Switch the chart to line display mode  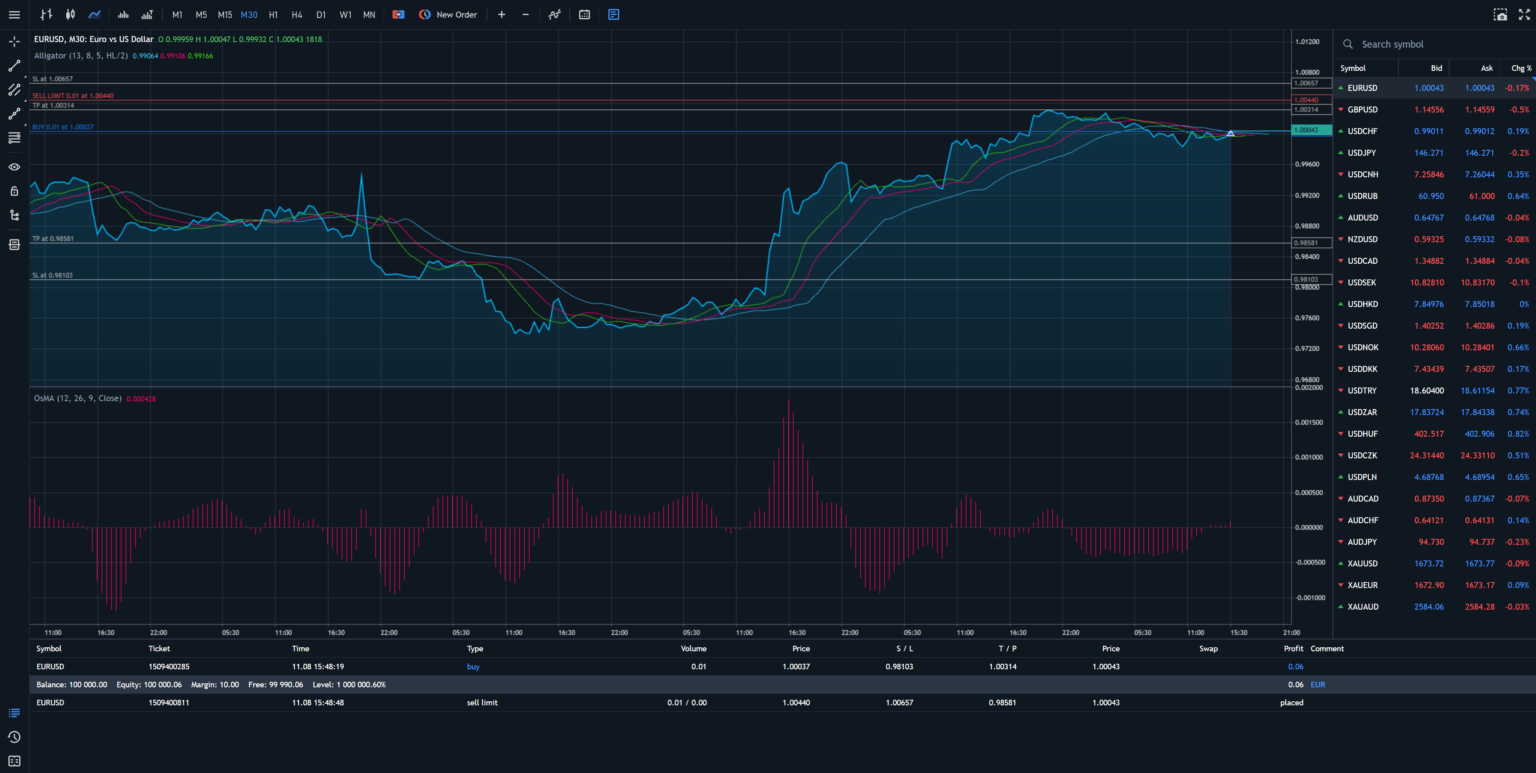94,14
